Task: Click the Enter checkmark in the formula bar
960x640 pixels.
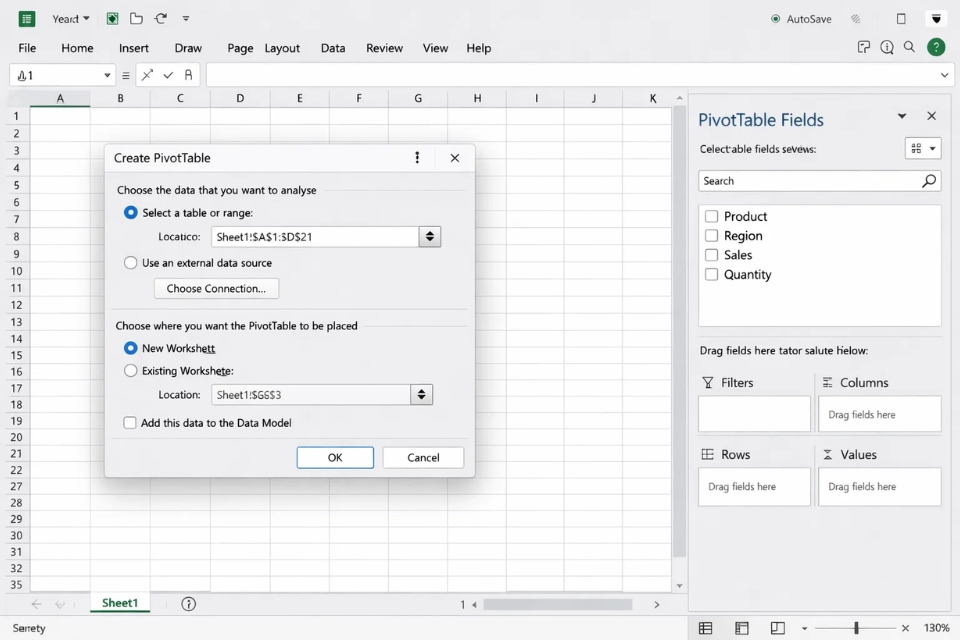Action: pyautogui.click(x=167, y=74)
